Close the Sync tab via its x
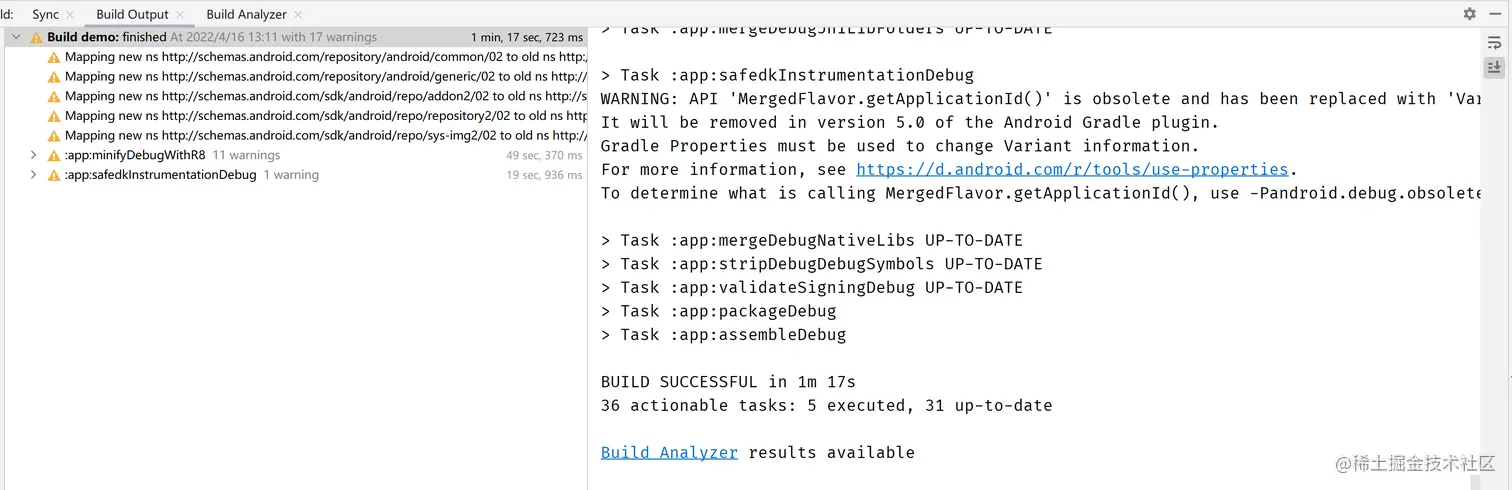This screenshot has width=1512, height=490. pyautogui.click(x=70, y=15)
